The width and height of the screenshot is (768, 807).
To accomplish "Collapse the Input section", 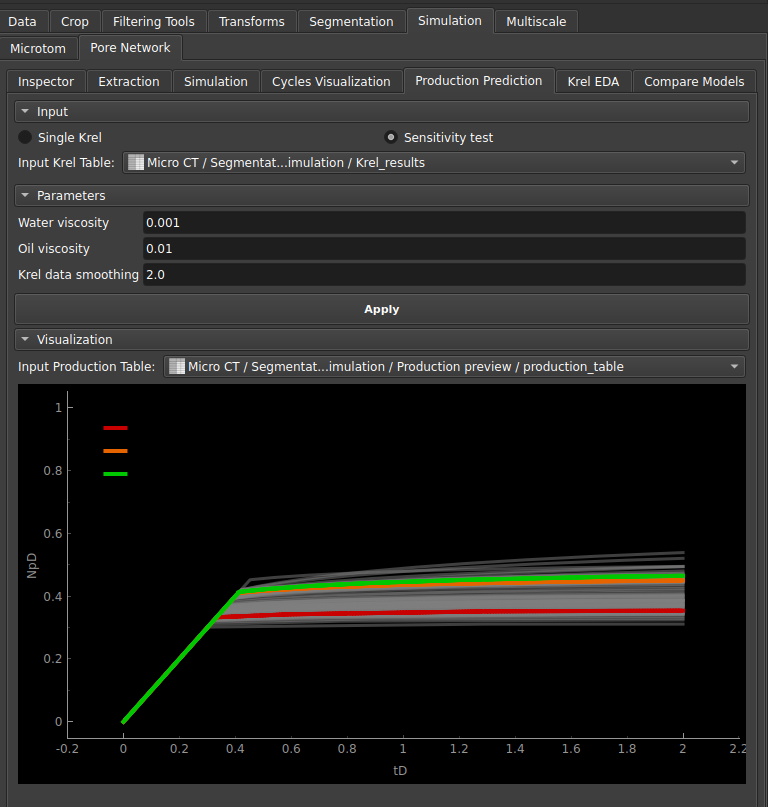I will pyautogui.click(x=25, y=112).
